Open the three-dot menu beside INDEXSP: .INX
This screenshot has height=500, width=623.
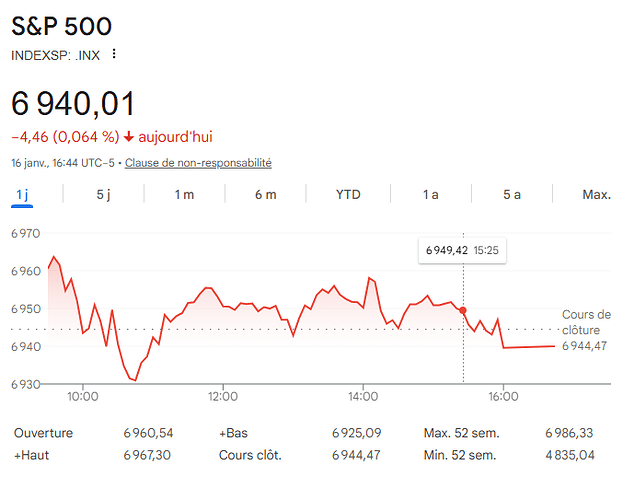114,54
